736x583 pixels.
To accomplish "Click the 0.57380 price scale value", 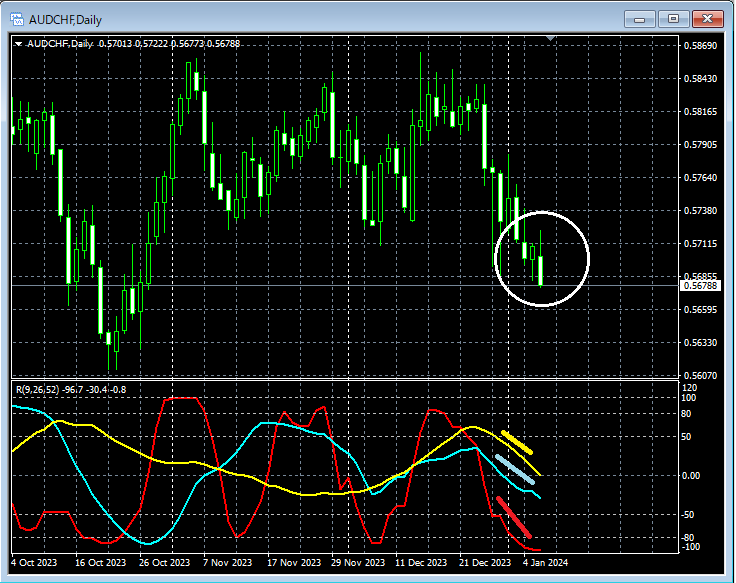I will tap(700, 211).
